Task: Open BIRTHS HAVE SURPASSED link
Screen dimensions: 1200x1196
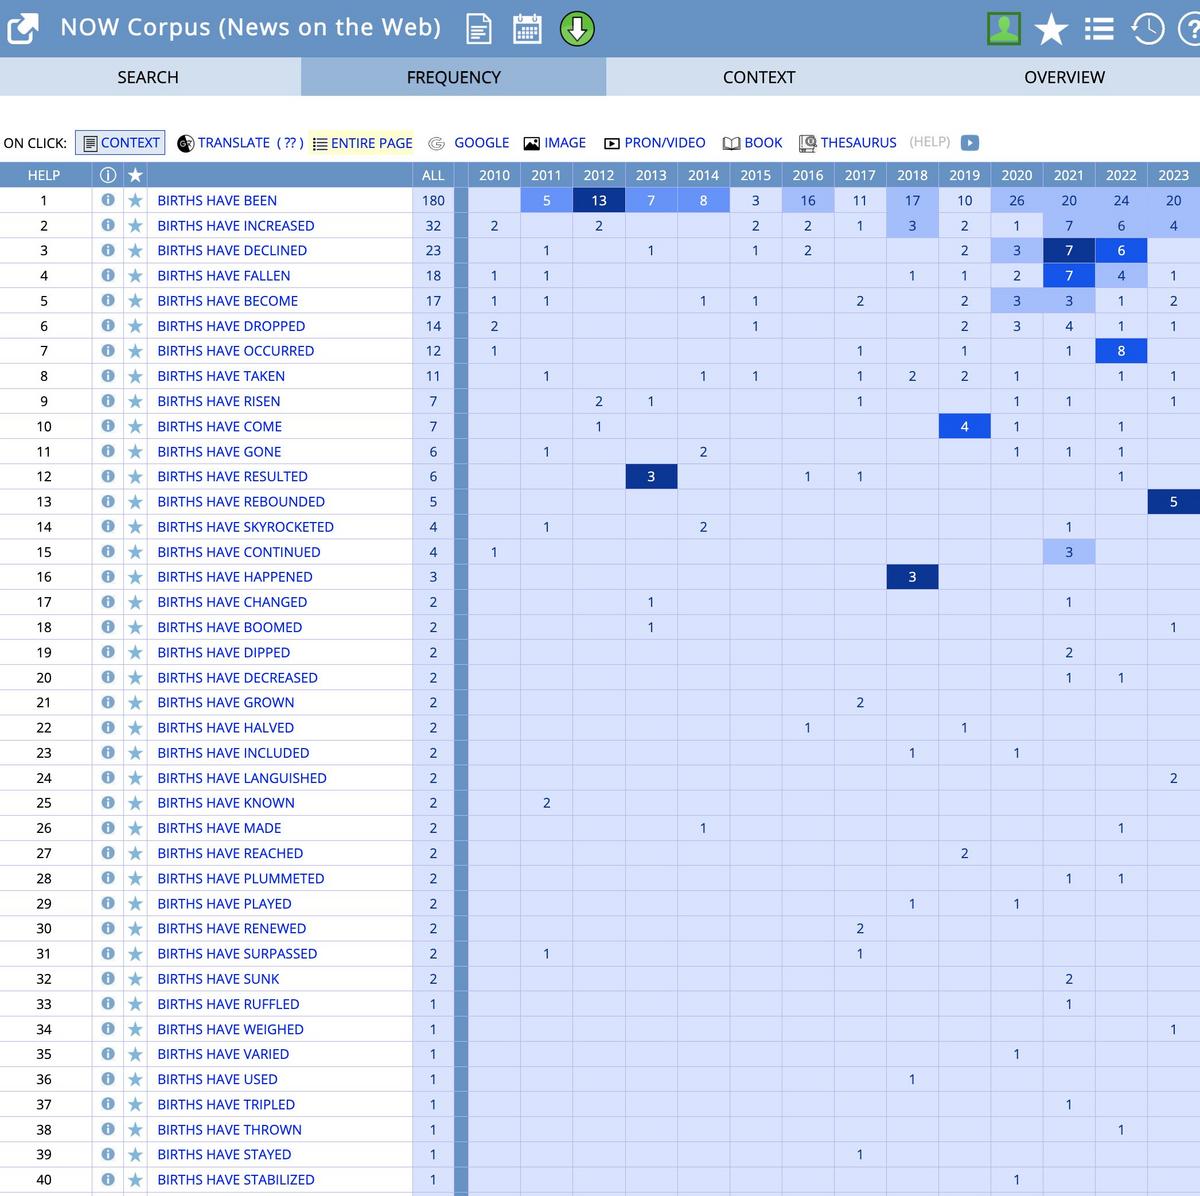Action: (237, 954)
